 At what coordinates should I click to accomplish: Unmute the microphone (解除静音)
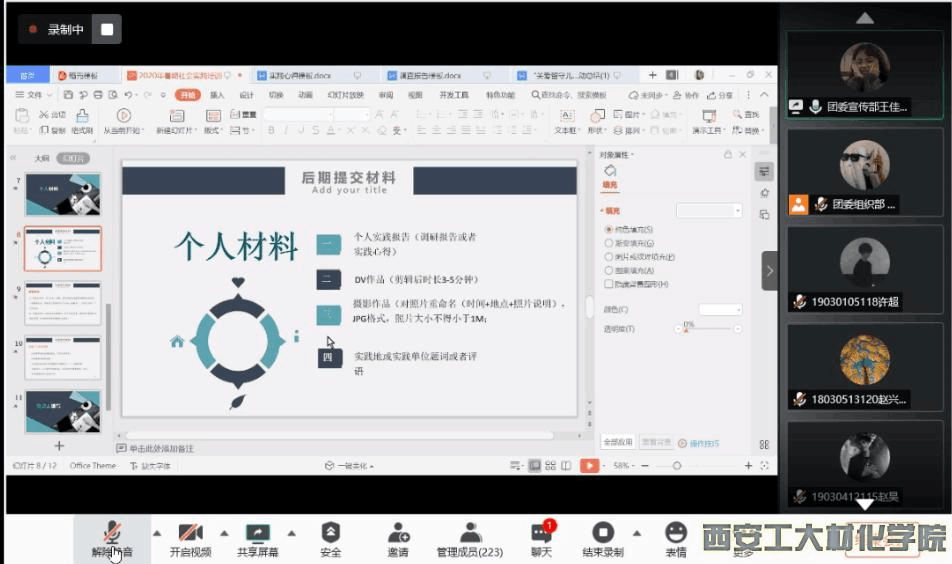(x=112, y=538)
